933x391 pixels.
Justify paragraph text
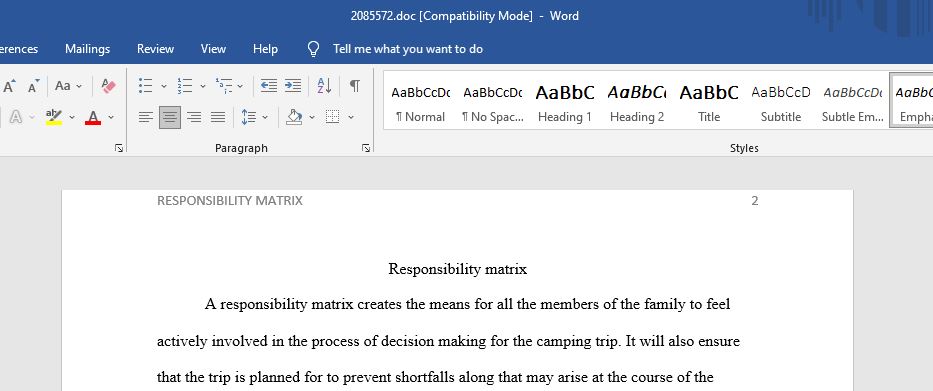coord(218,117)
